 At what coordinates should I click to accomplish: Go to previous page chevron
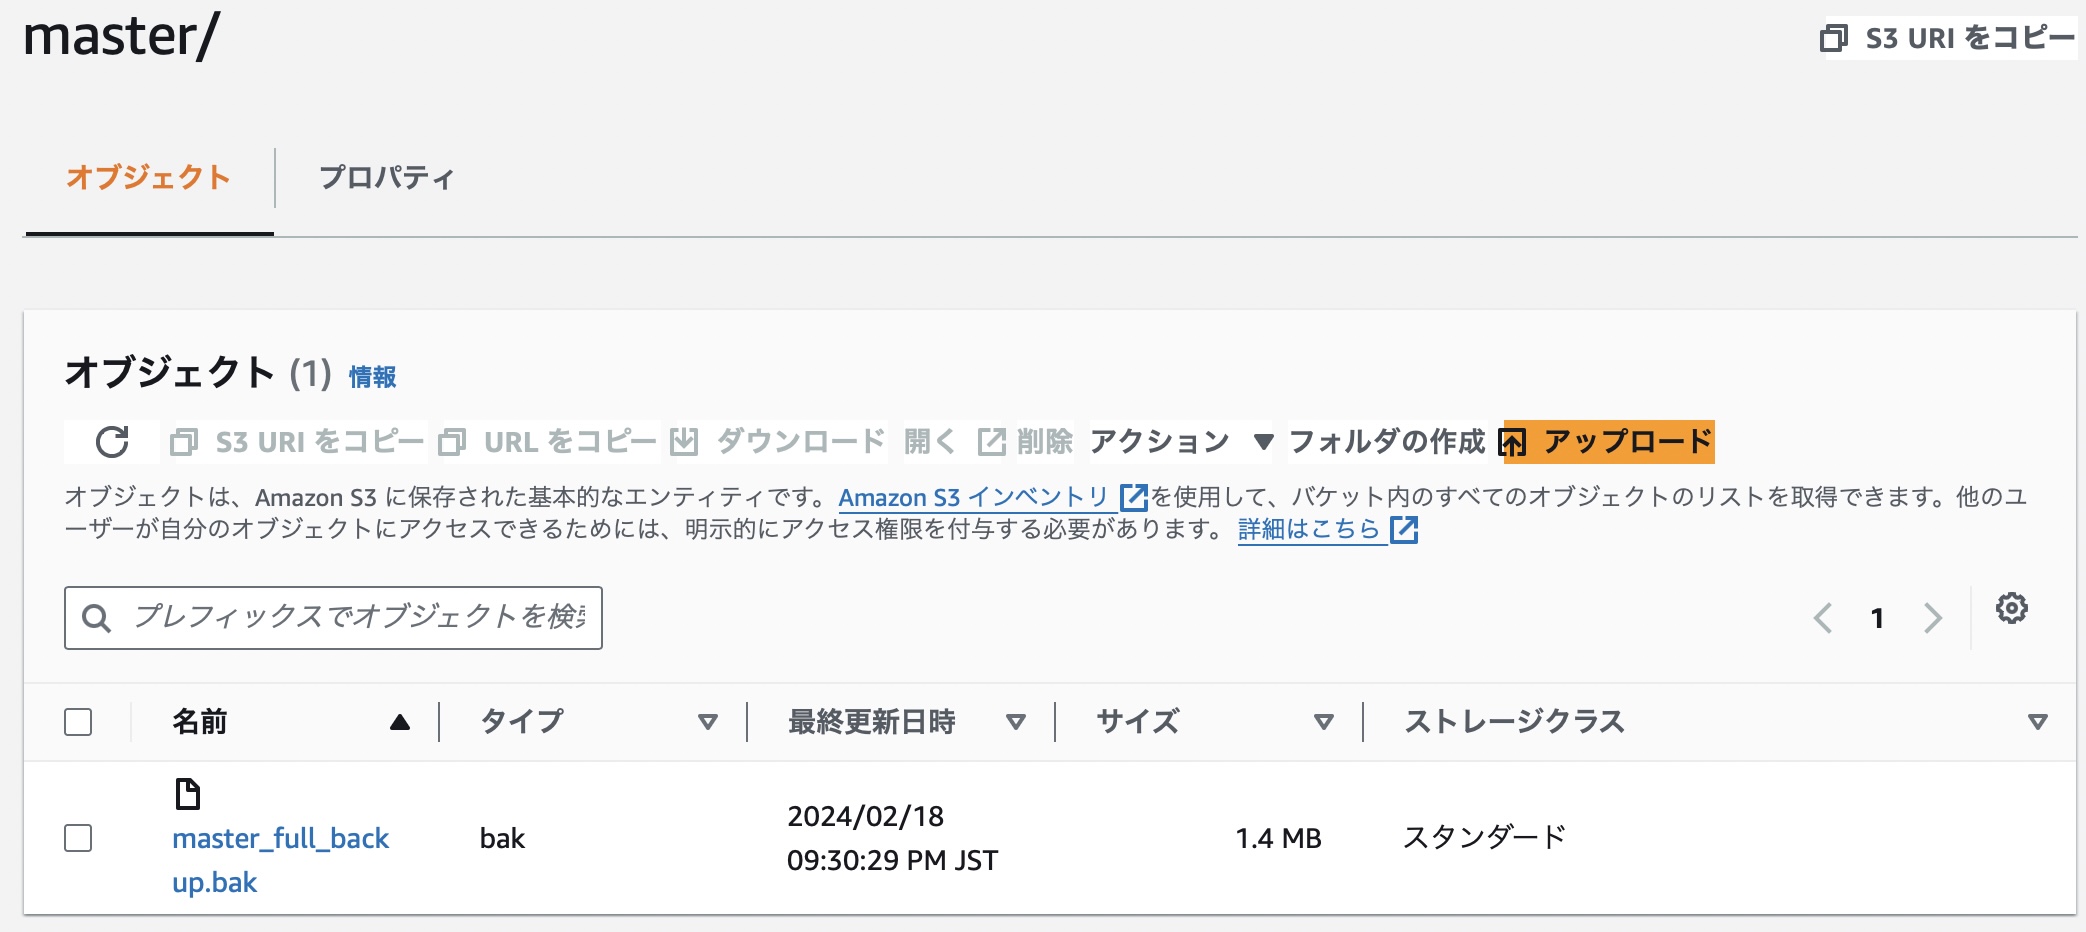pos(1823,618)
